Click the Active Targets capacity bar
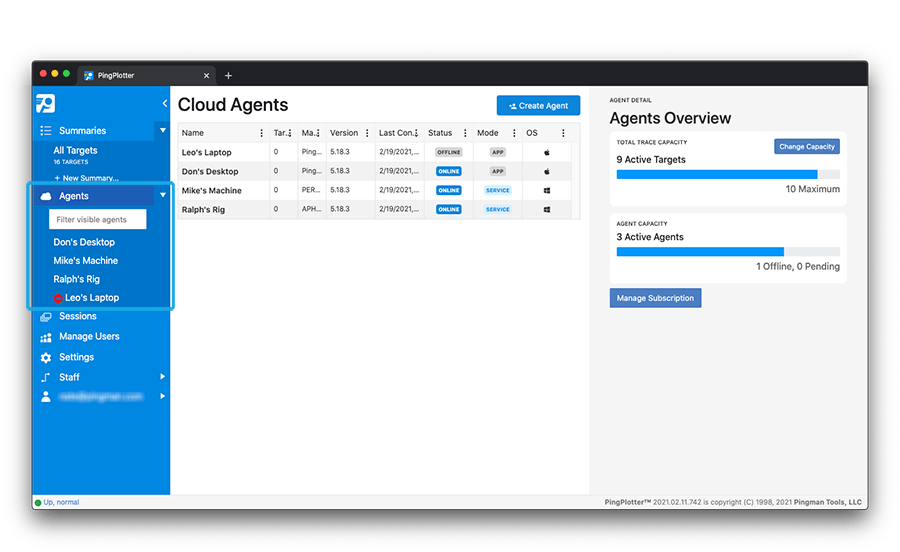The height and width of the screenshot is (552, 900). (x=728, y=174)
